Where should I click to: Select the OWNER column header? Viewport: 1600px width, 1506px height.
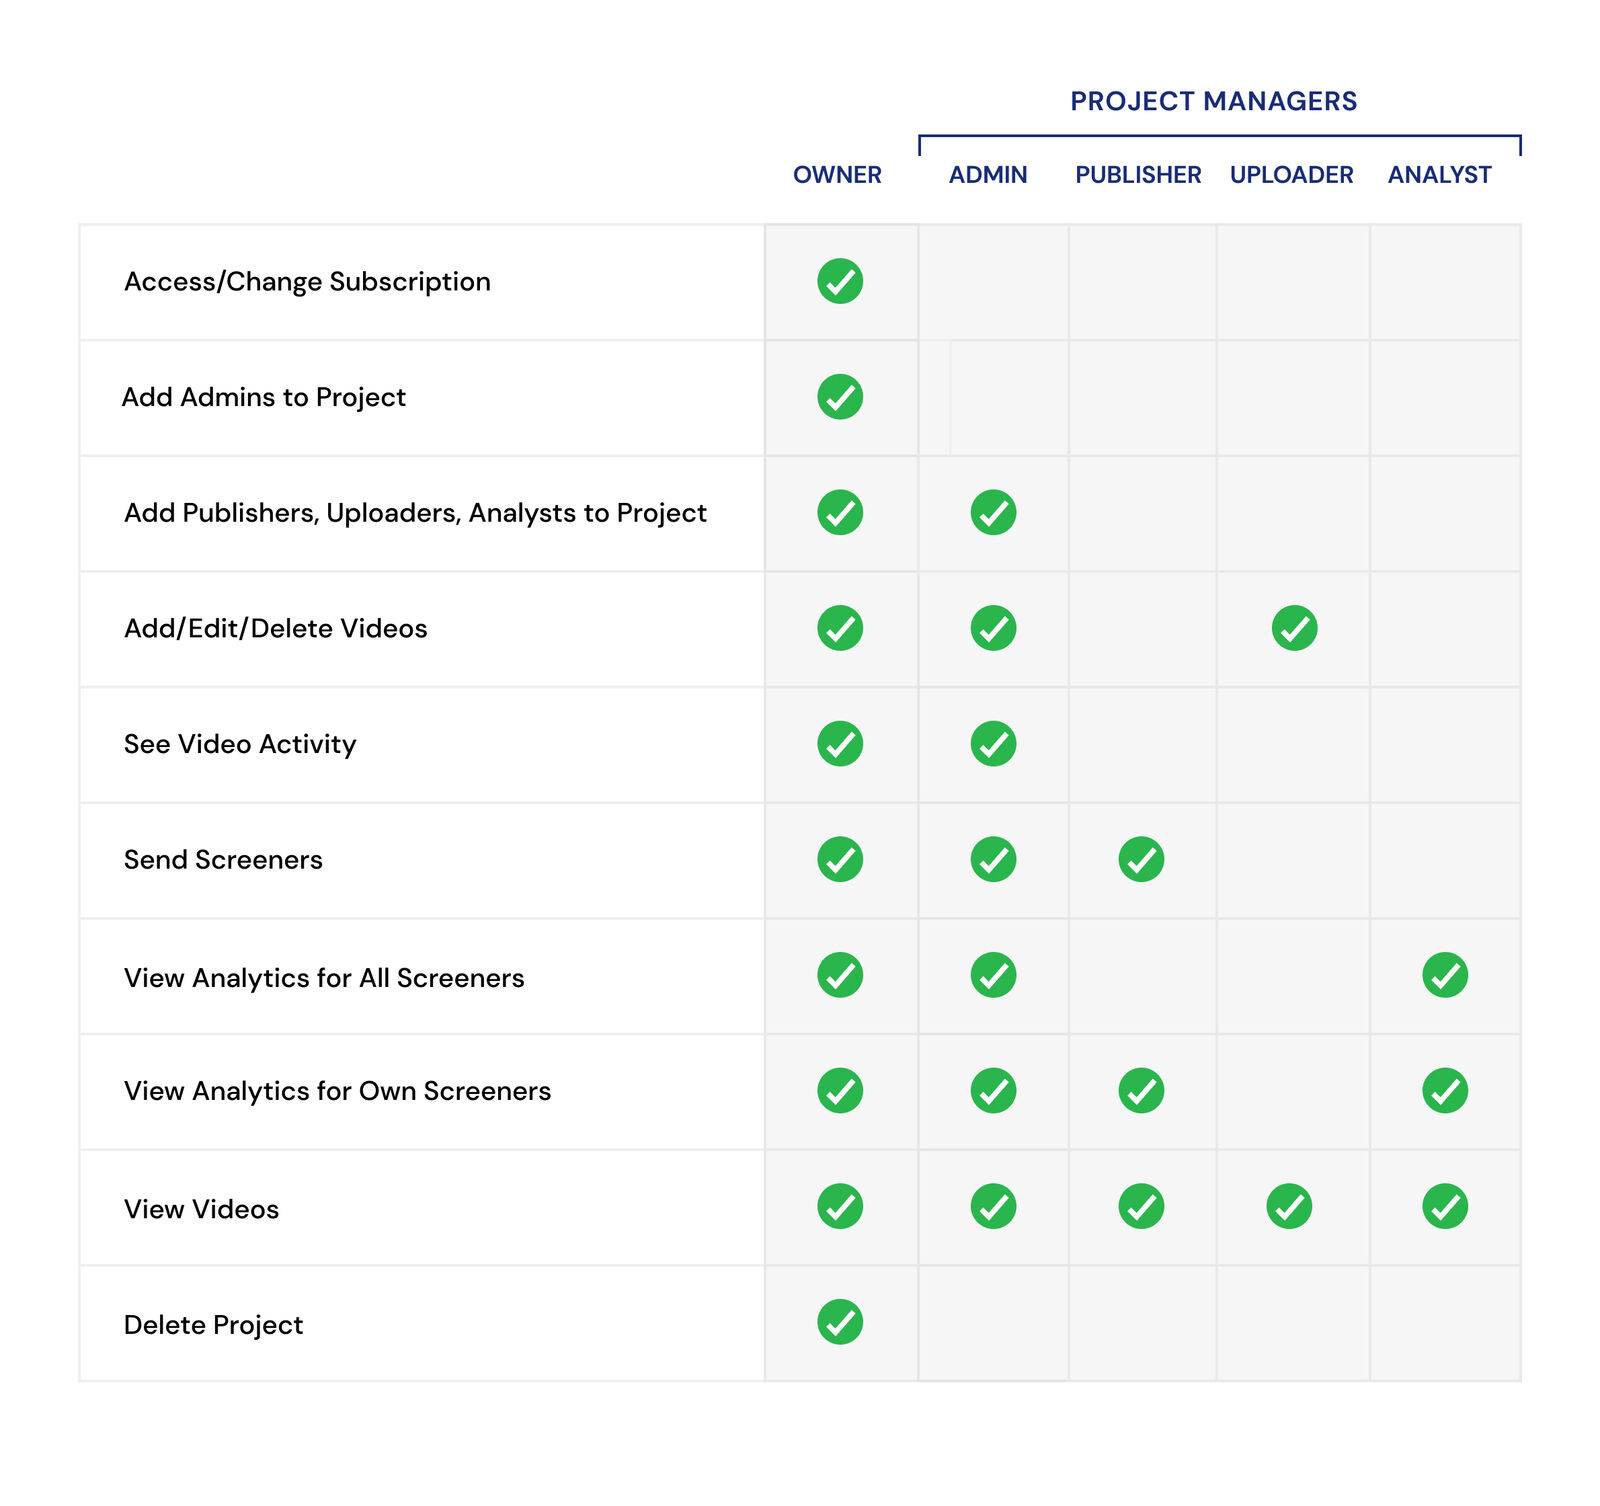pos(837,175)
